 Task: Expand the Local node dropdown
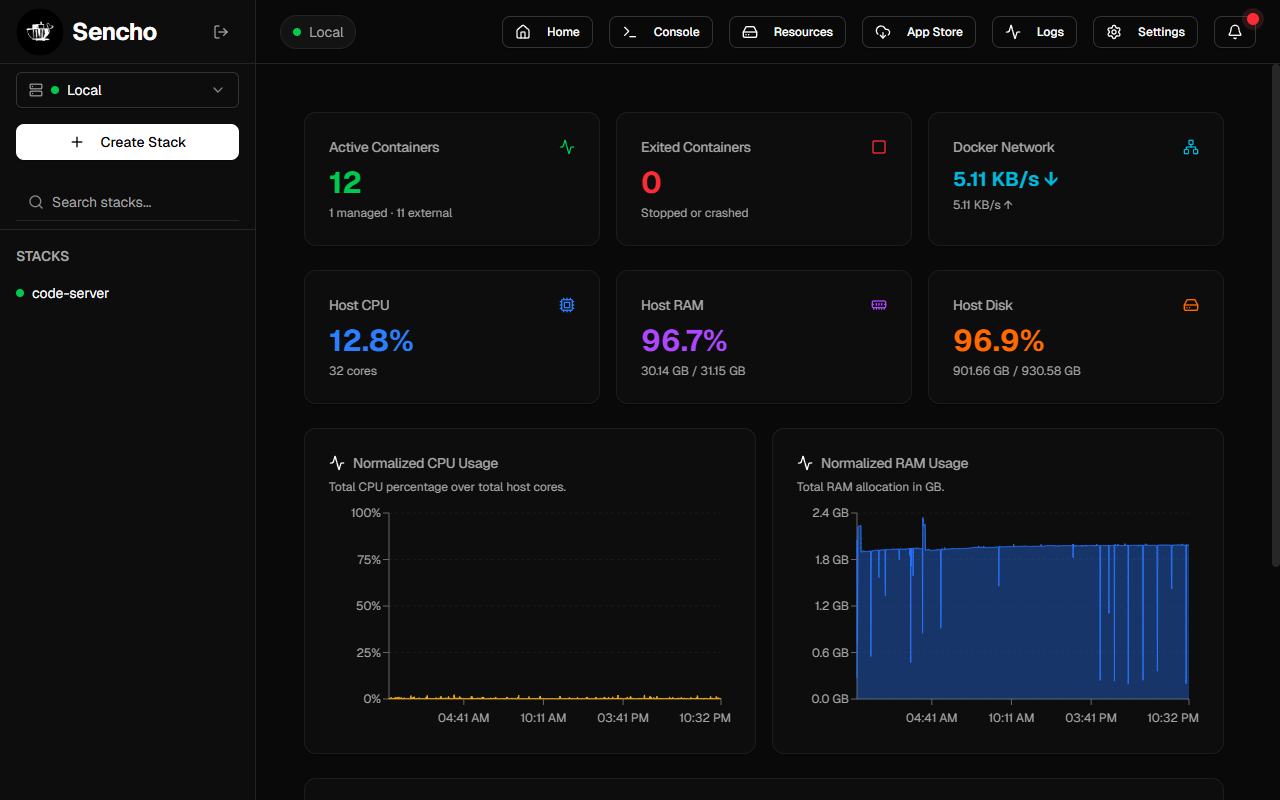pyautogui.click(x=127, y=90)
